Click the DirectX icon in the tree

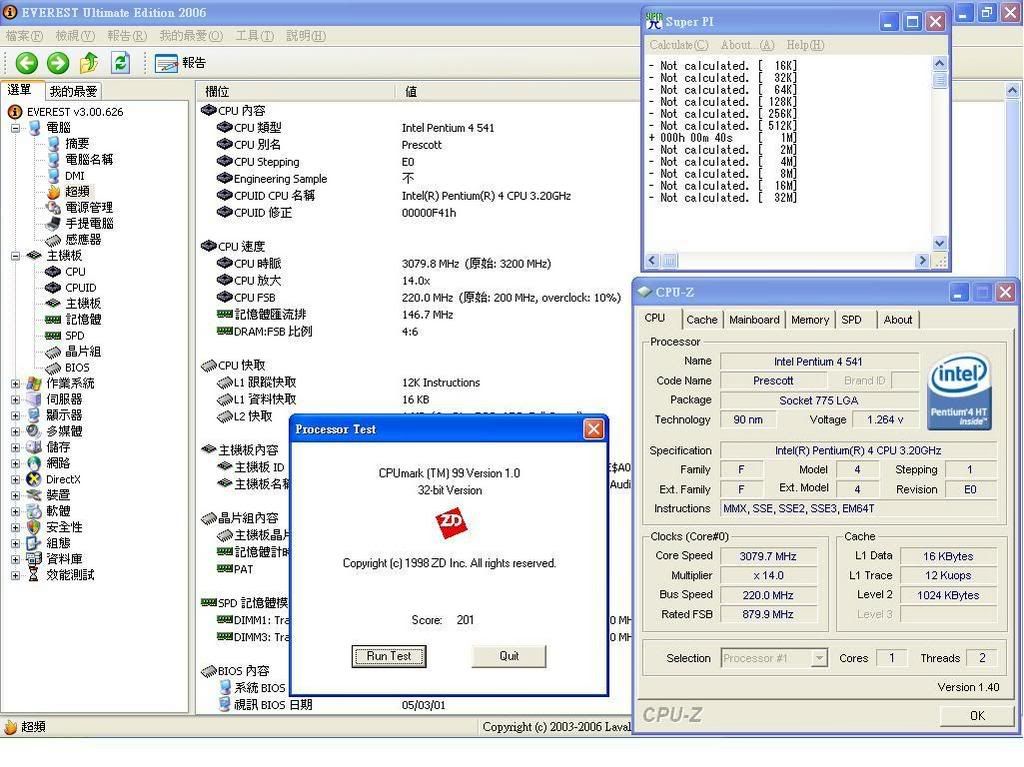pyautogui.click(x=34, y=479)
